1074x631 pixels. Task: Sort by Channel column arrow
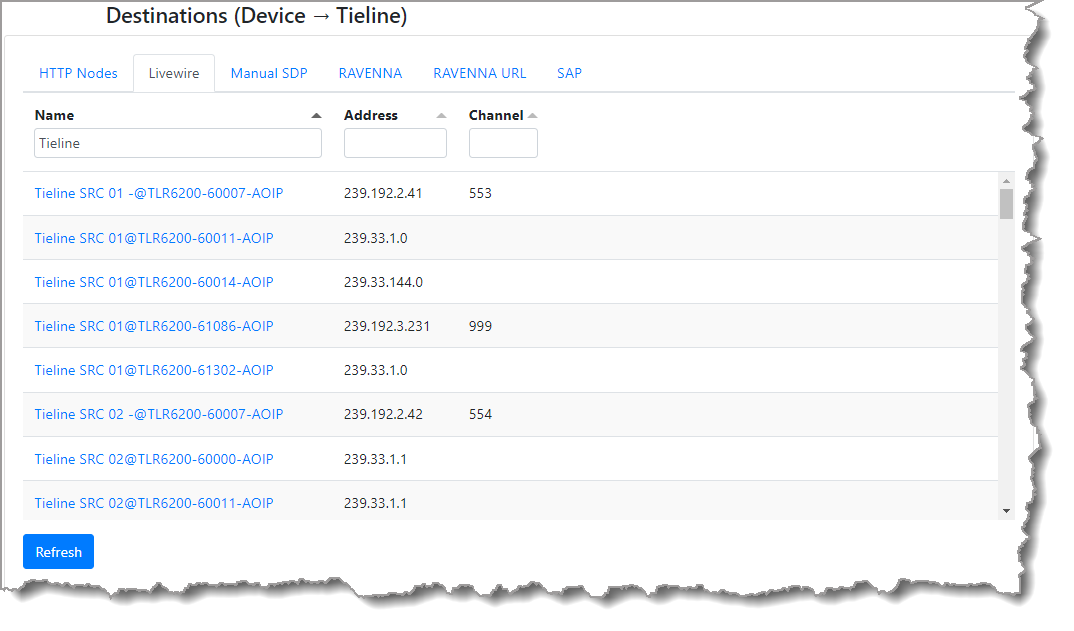point(532,116)
